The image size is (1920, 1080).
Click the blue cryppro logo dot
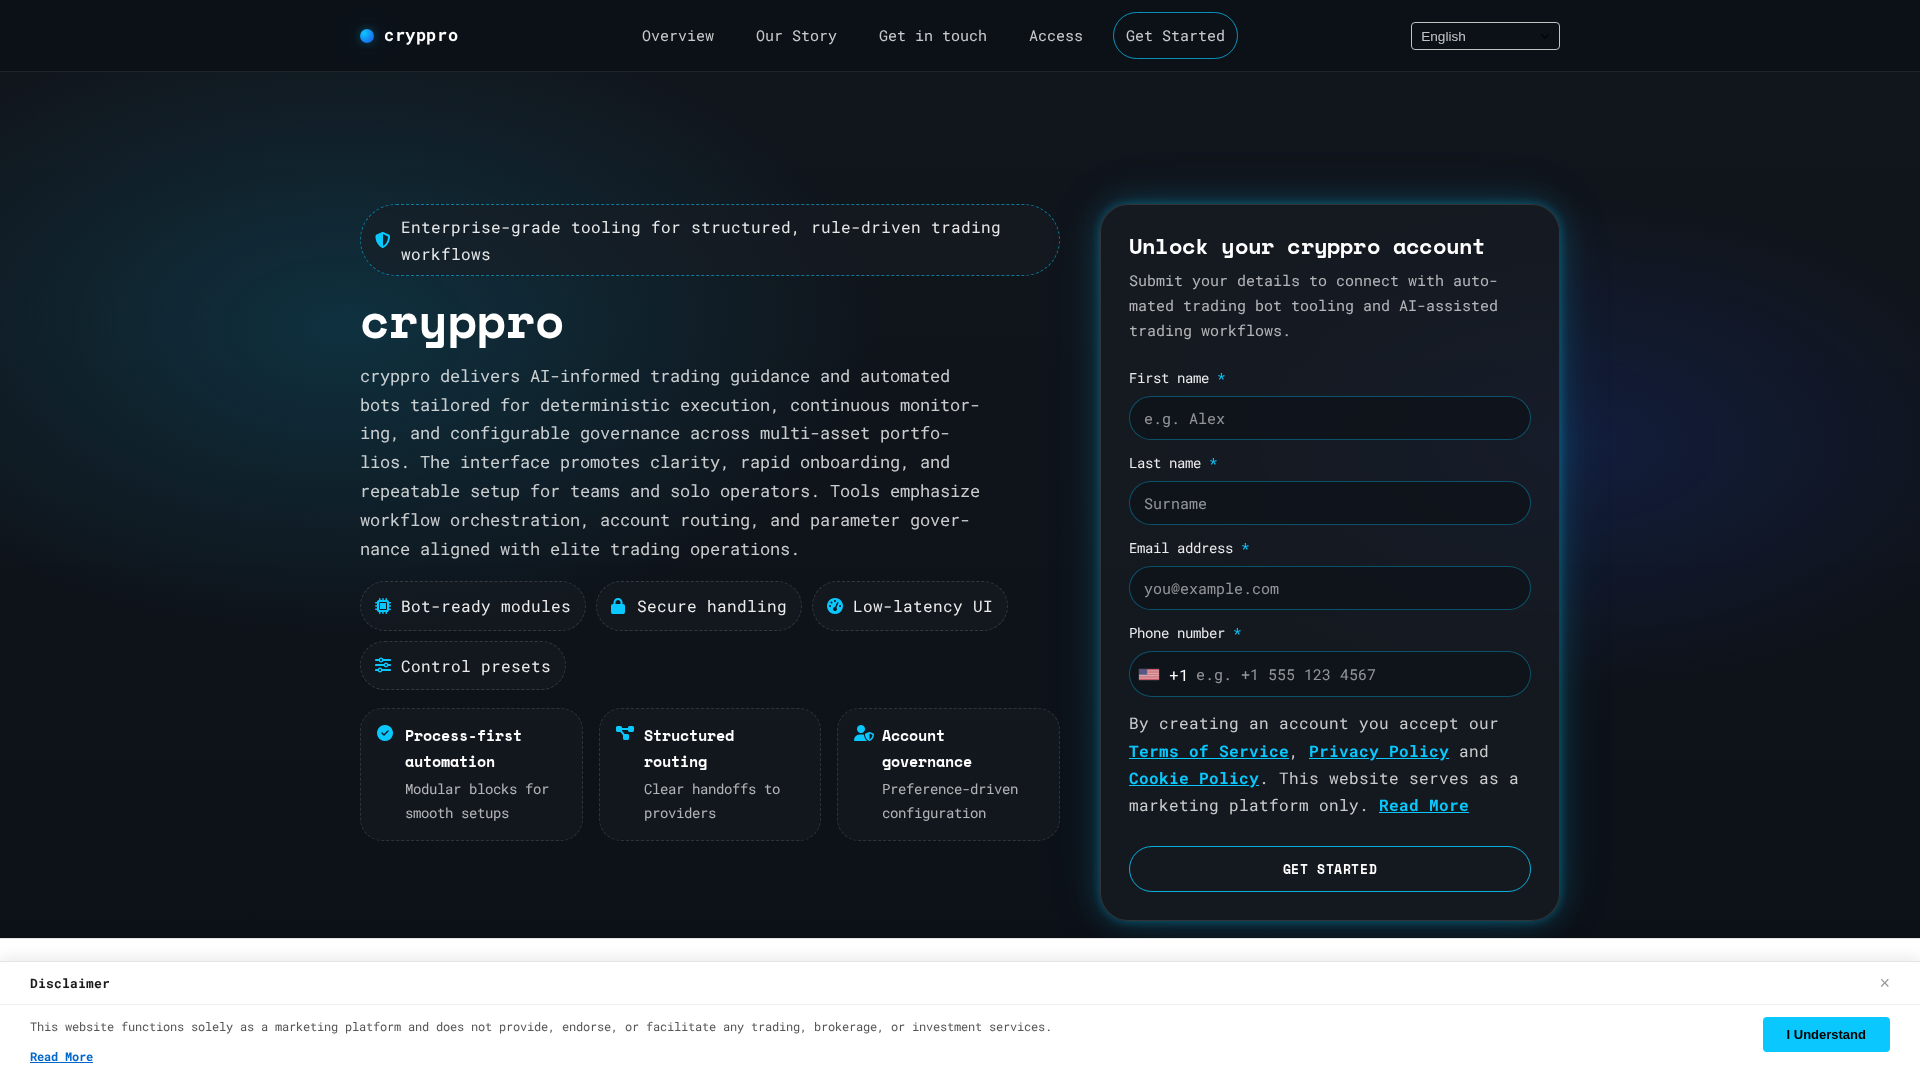367,36
